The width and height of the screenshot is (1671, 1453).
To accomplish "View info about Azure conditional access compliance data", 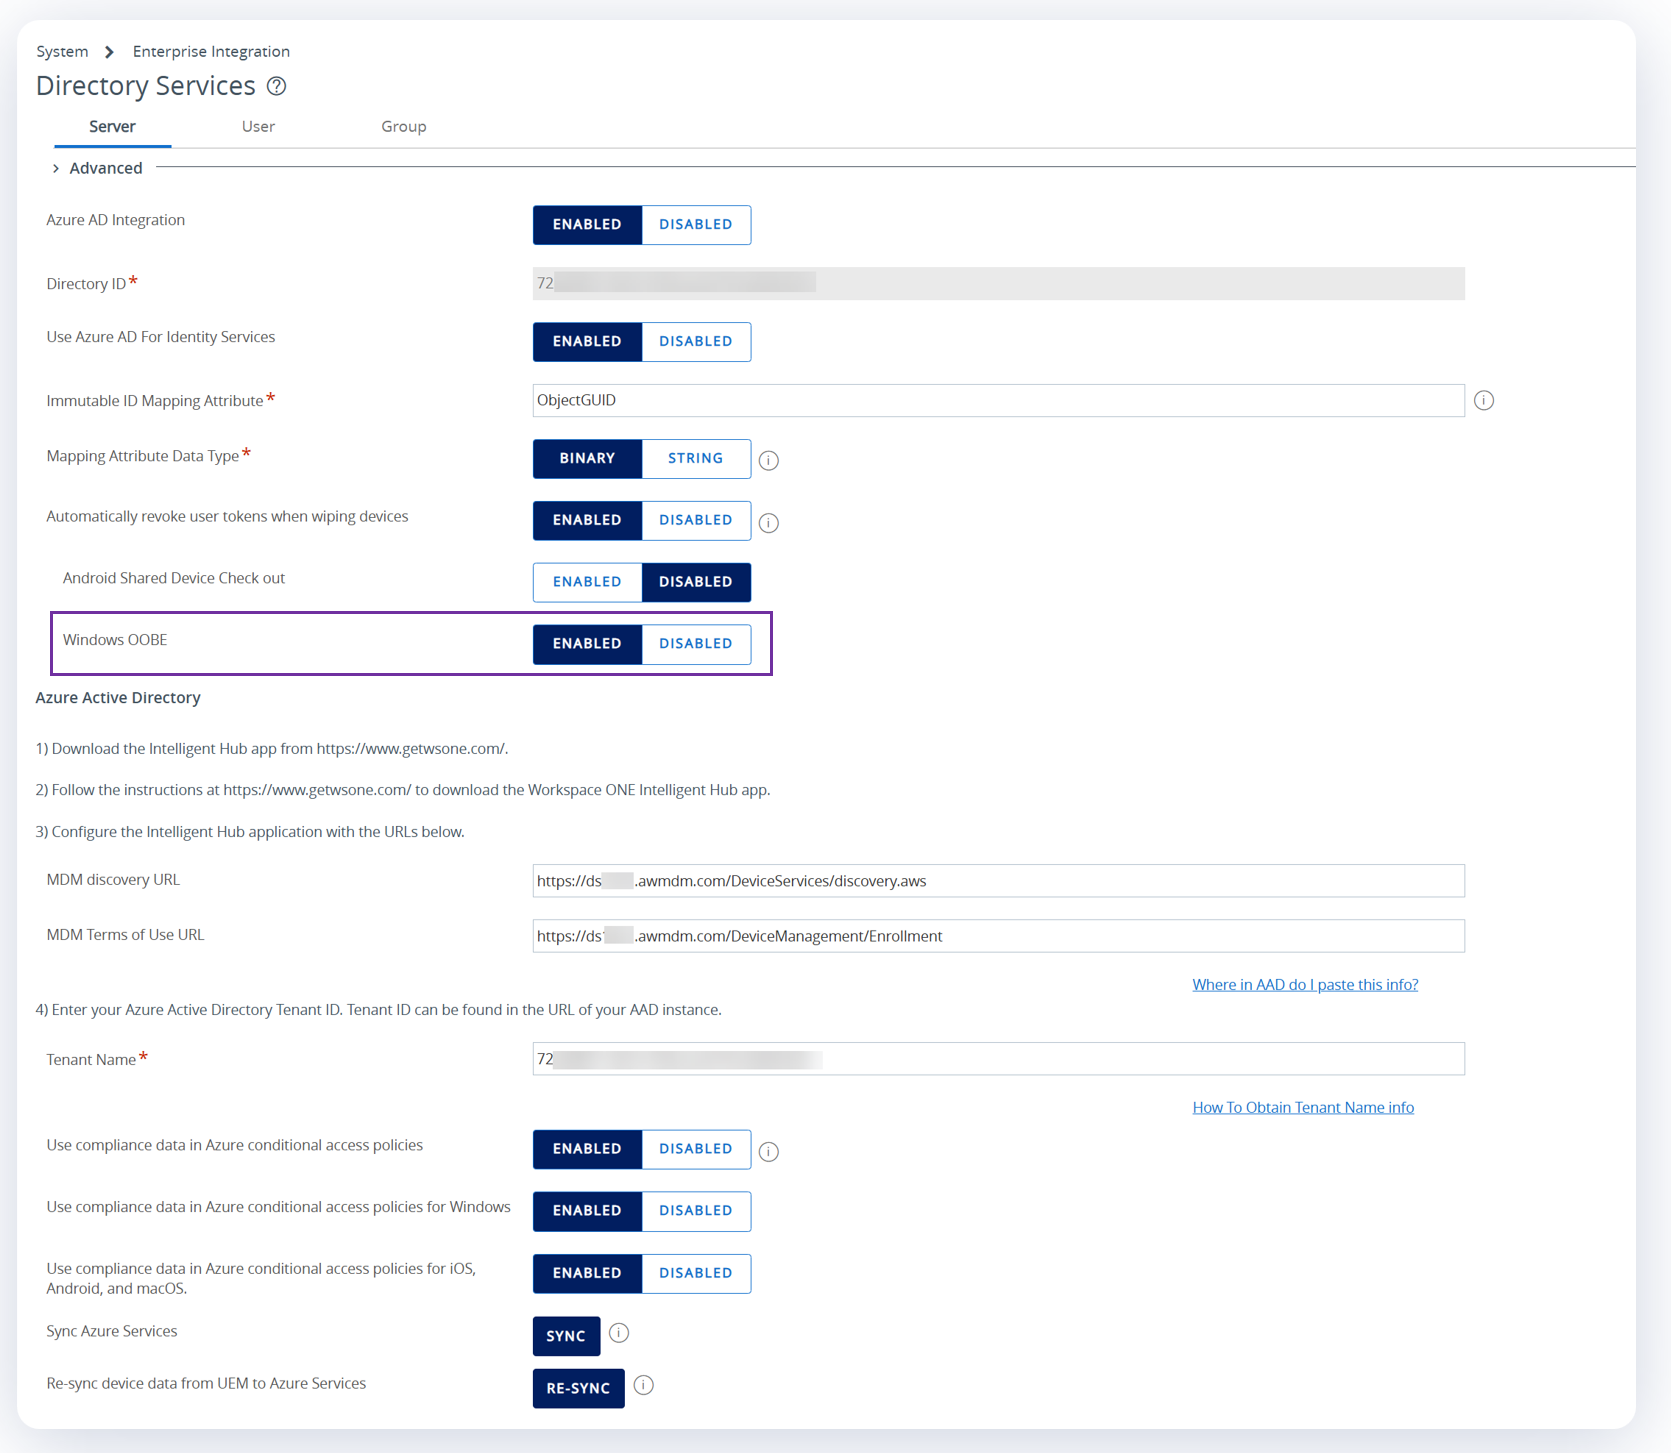I will 768,1151.
